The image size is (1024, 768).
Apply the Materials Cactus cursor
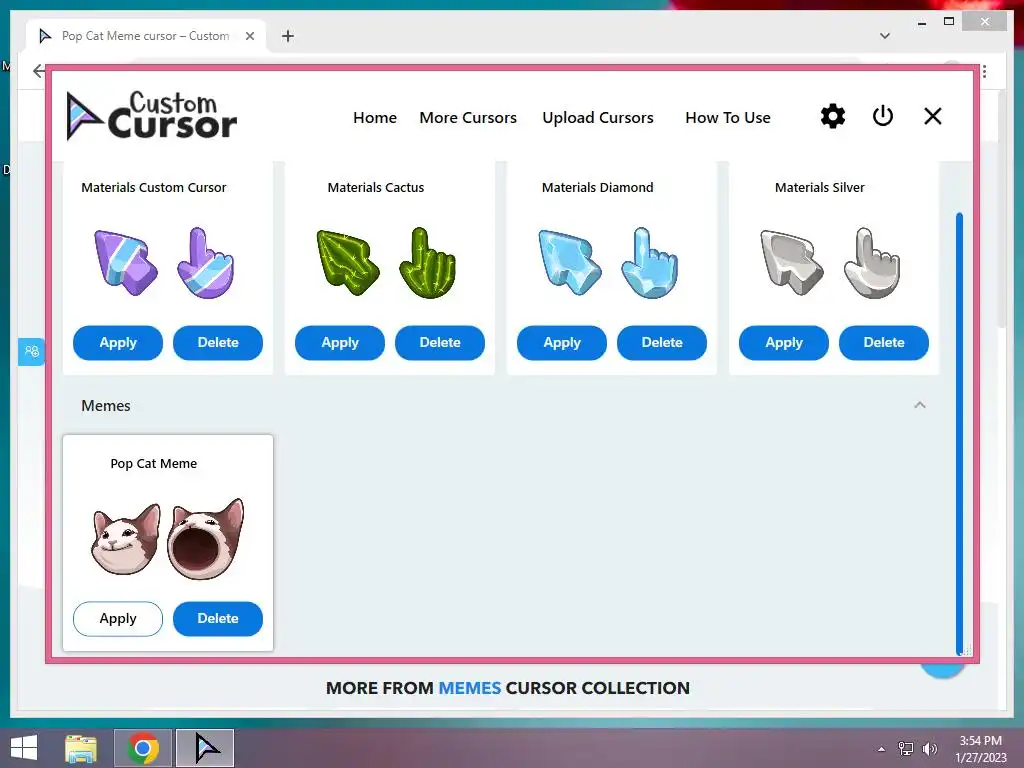(340, 343)
